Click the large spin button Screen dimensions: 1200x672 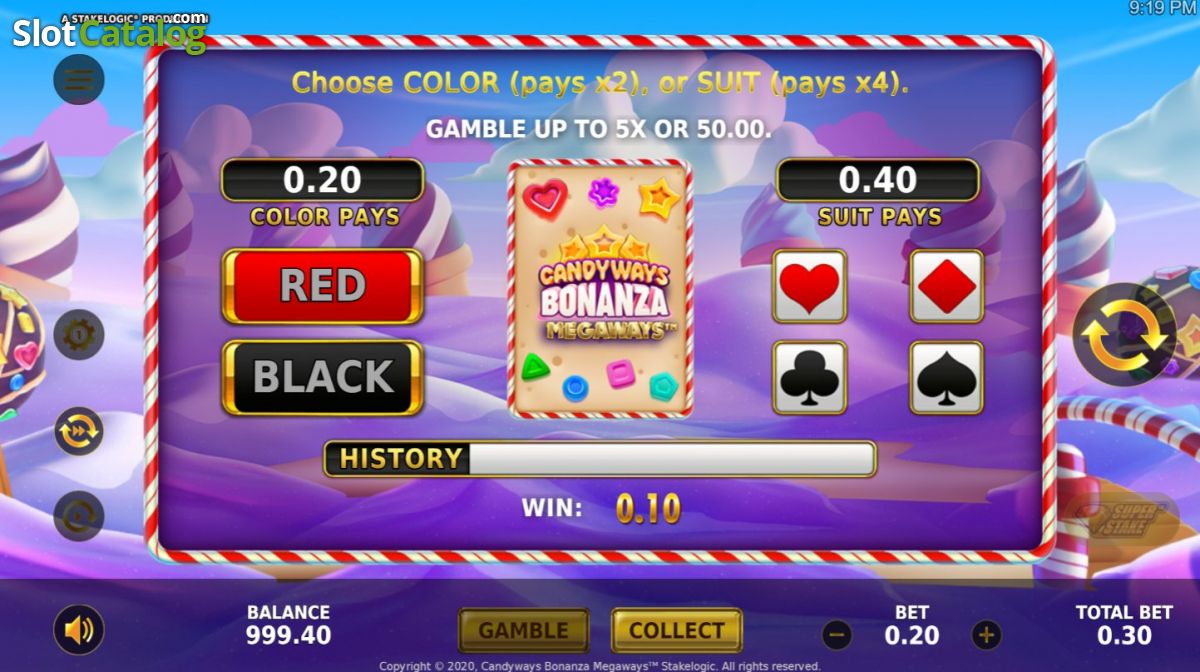pos(1125,336)
